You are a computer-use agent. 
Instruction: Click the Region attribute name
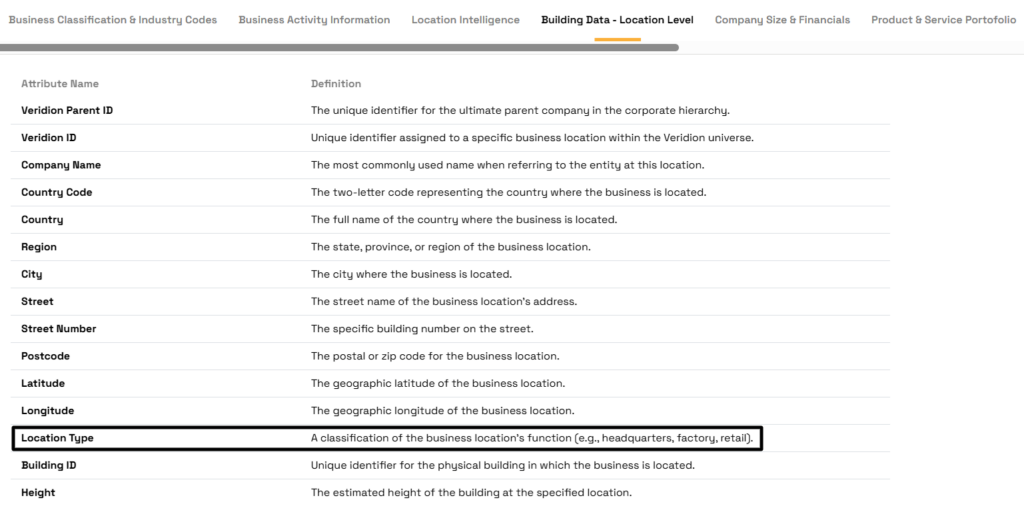39,247
